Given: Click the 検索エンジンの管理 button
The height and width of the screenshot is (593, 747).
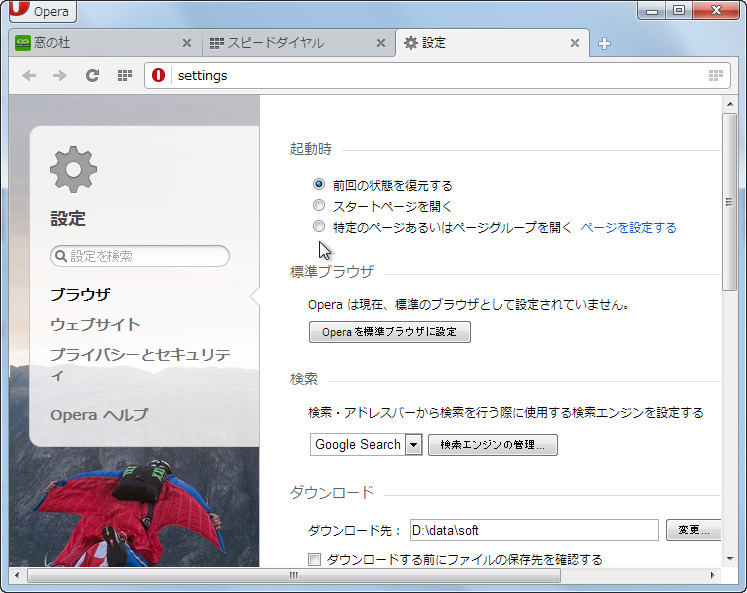Looking at the screenshot, I should coord(493,445).
